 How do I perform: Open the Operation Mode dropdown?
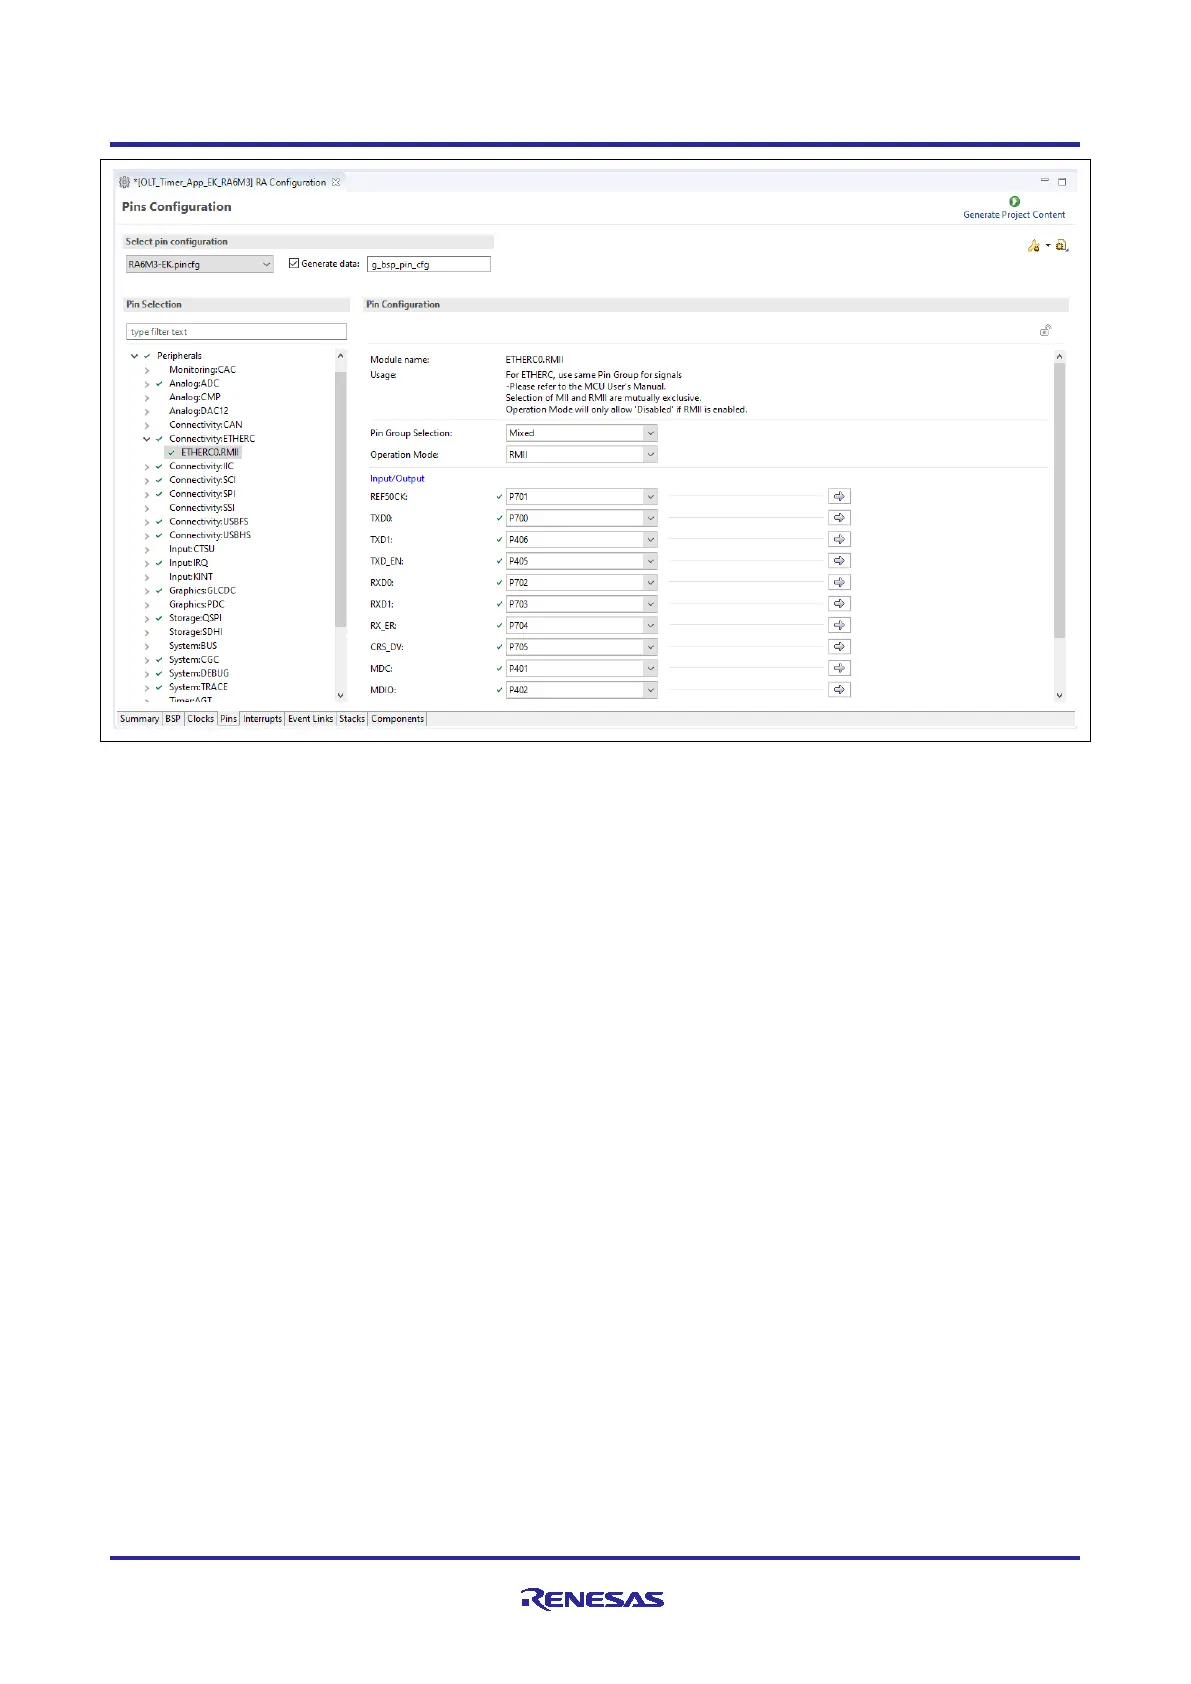coord(582,454)
